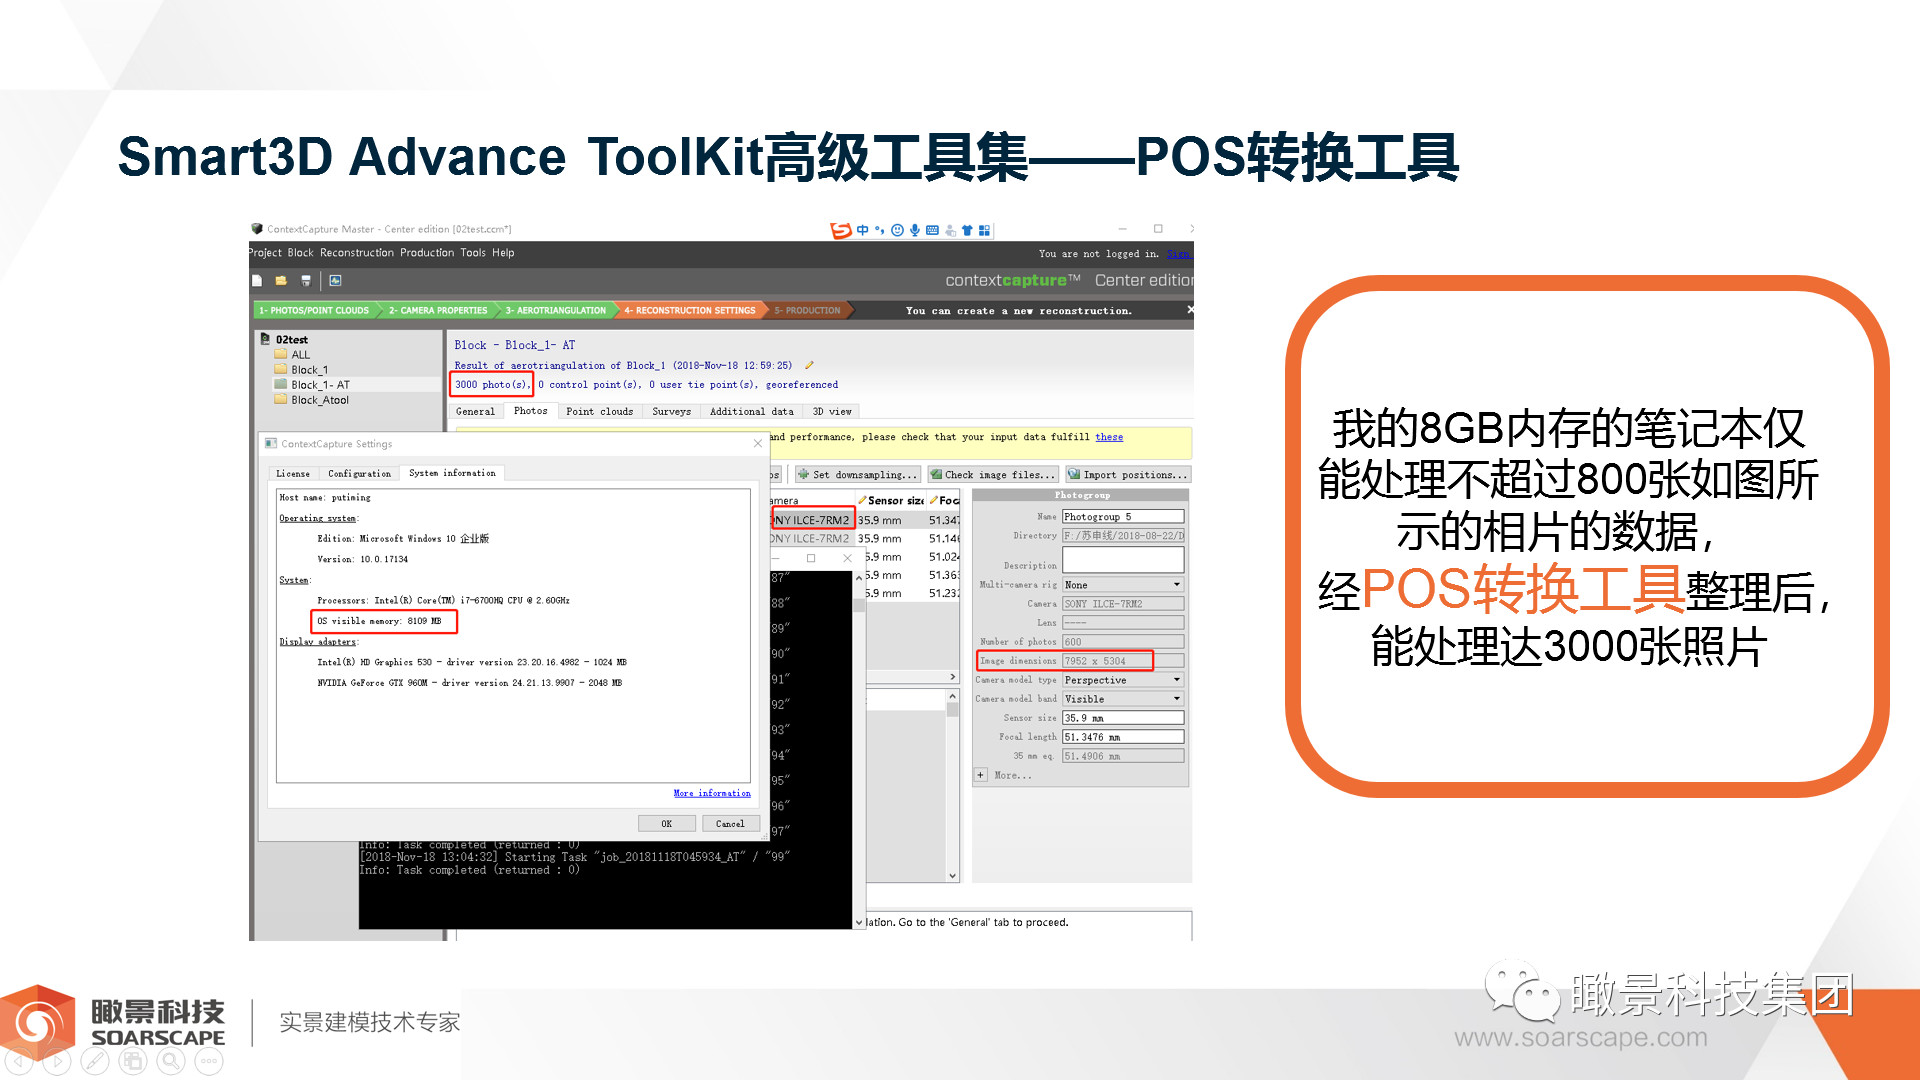1920x1080 pixels.
Task: Expand the More... plus button in Photogroup
Action: pyautogui.click(x=981, y=775)
